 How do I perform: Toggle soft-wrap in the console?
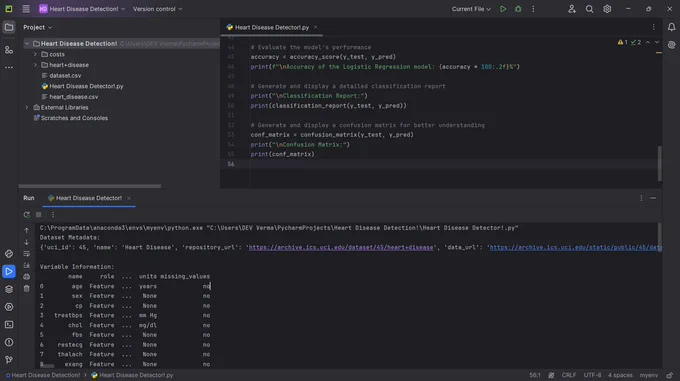[26, 254]
